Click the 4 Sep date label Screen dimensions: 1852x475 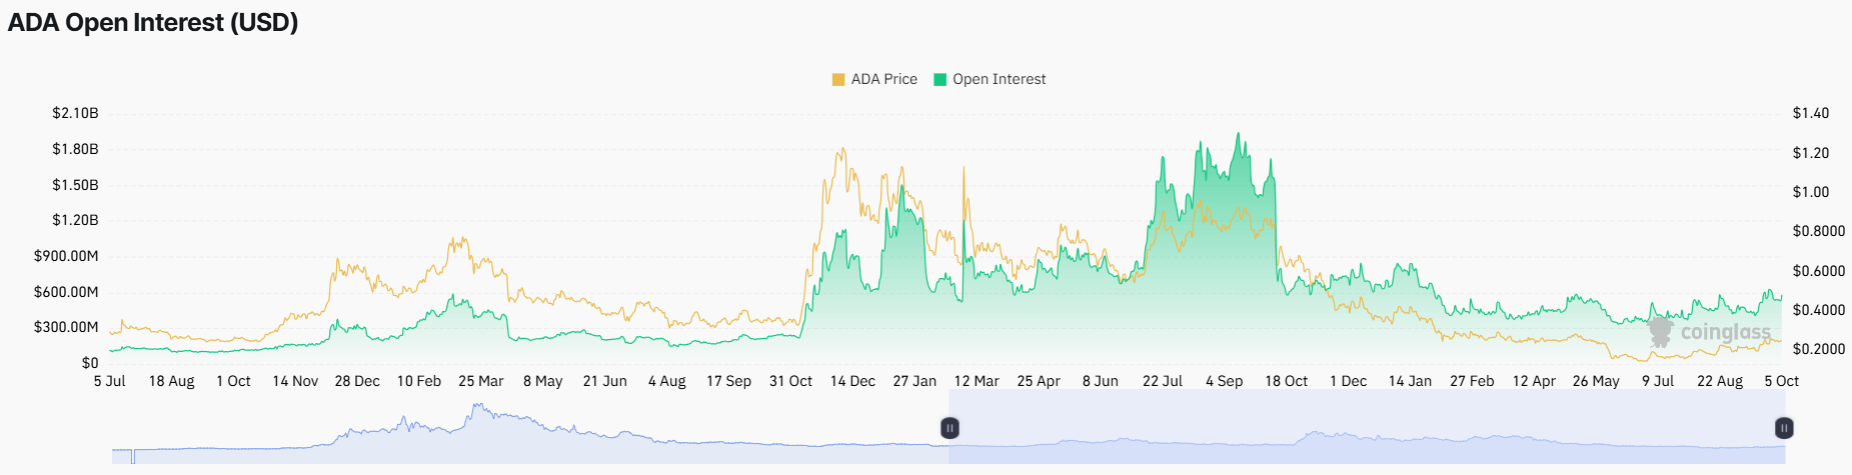click(x=1225, y=381)
